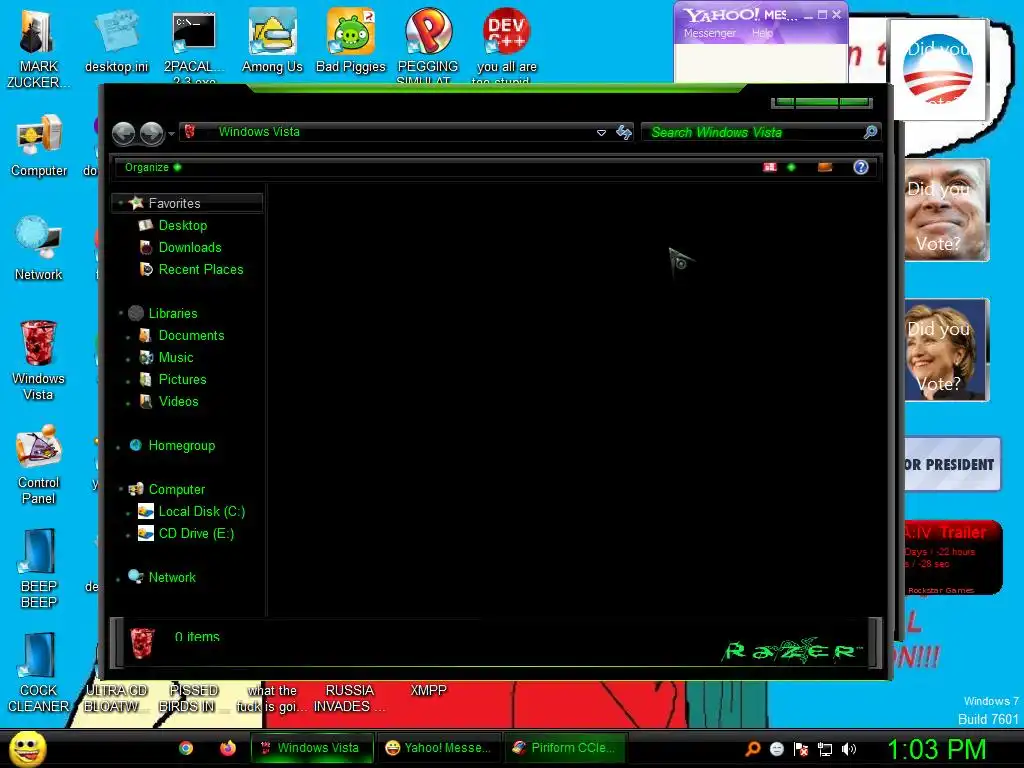Go forward using the Forward arrow button
Screen dimensions: 1024x768
pos(152,133)
